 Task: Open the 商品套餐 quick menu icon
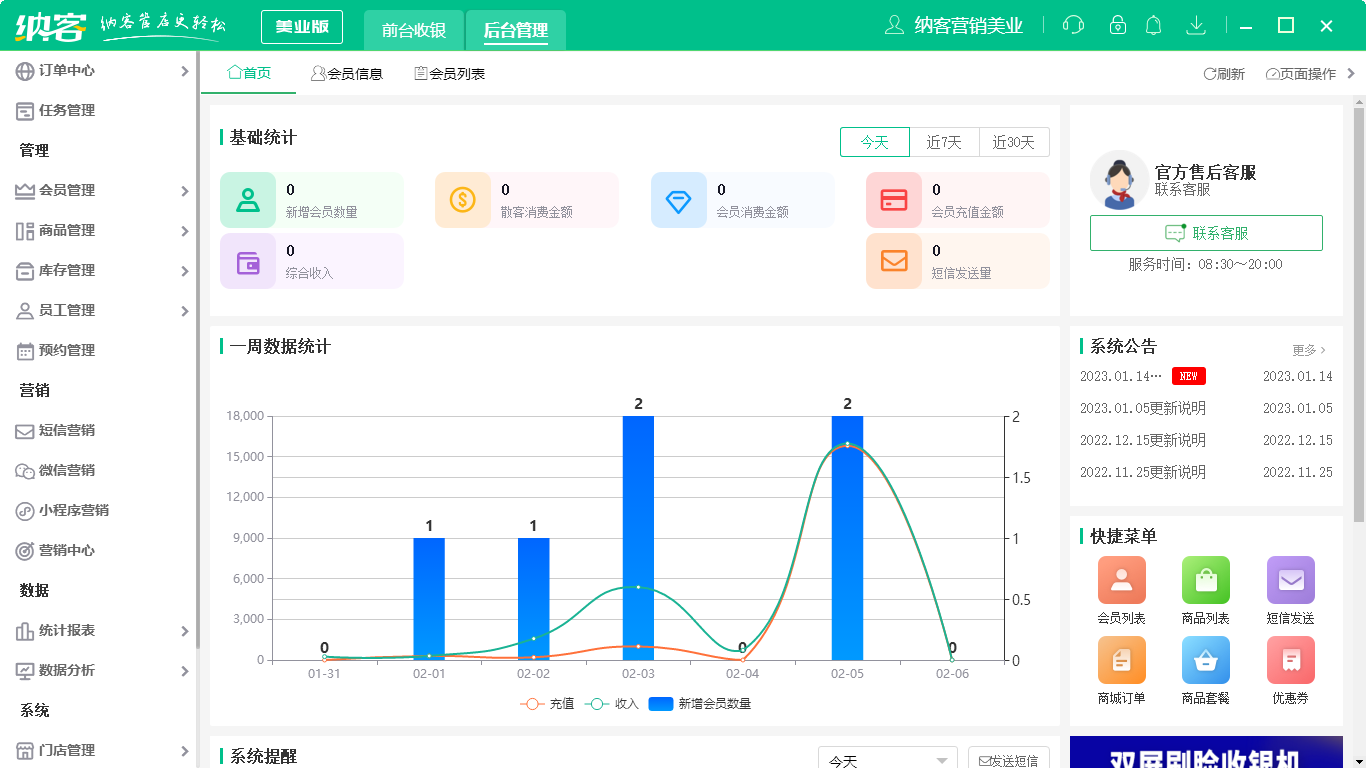coord(1206,661)
